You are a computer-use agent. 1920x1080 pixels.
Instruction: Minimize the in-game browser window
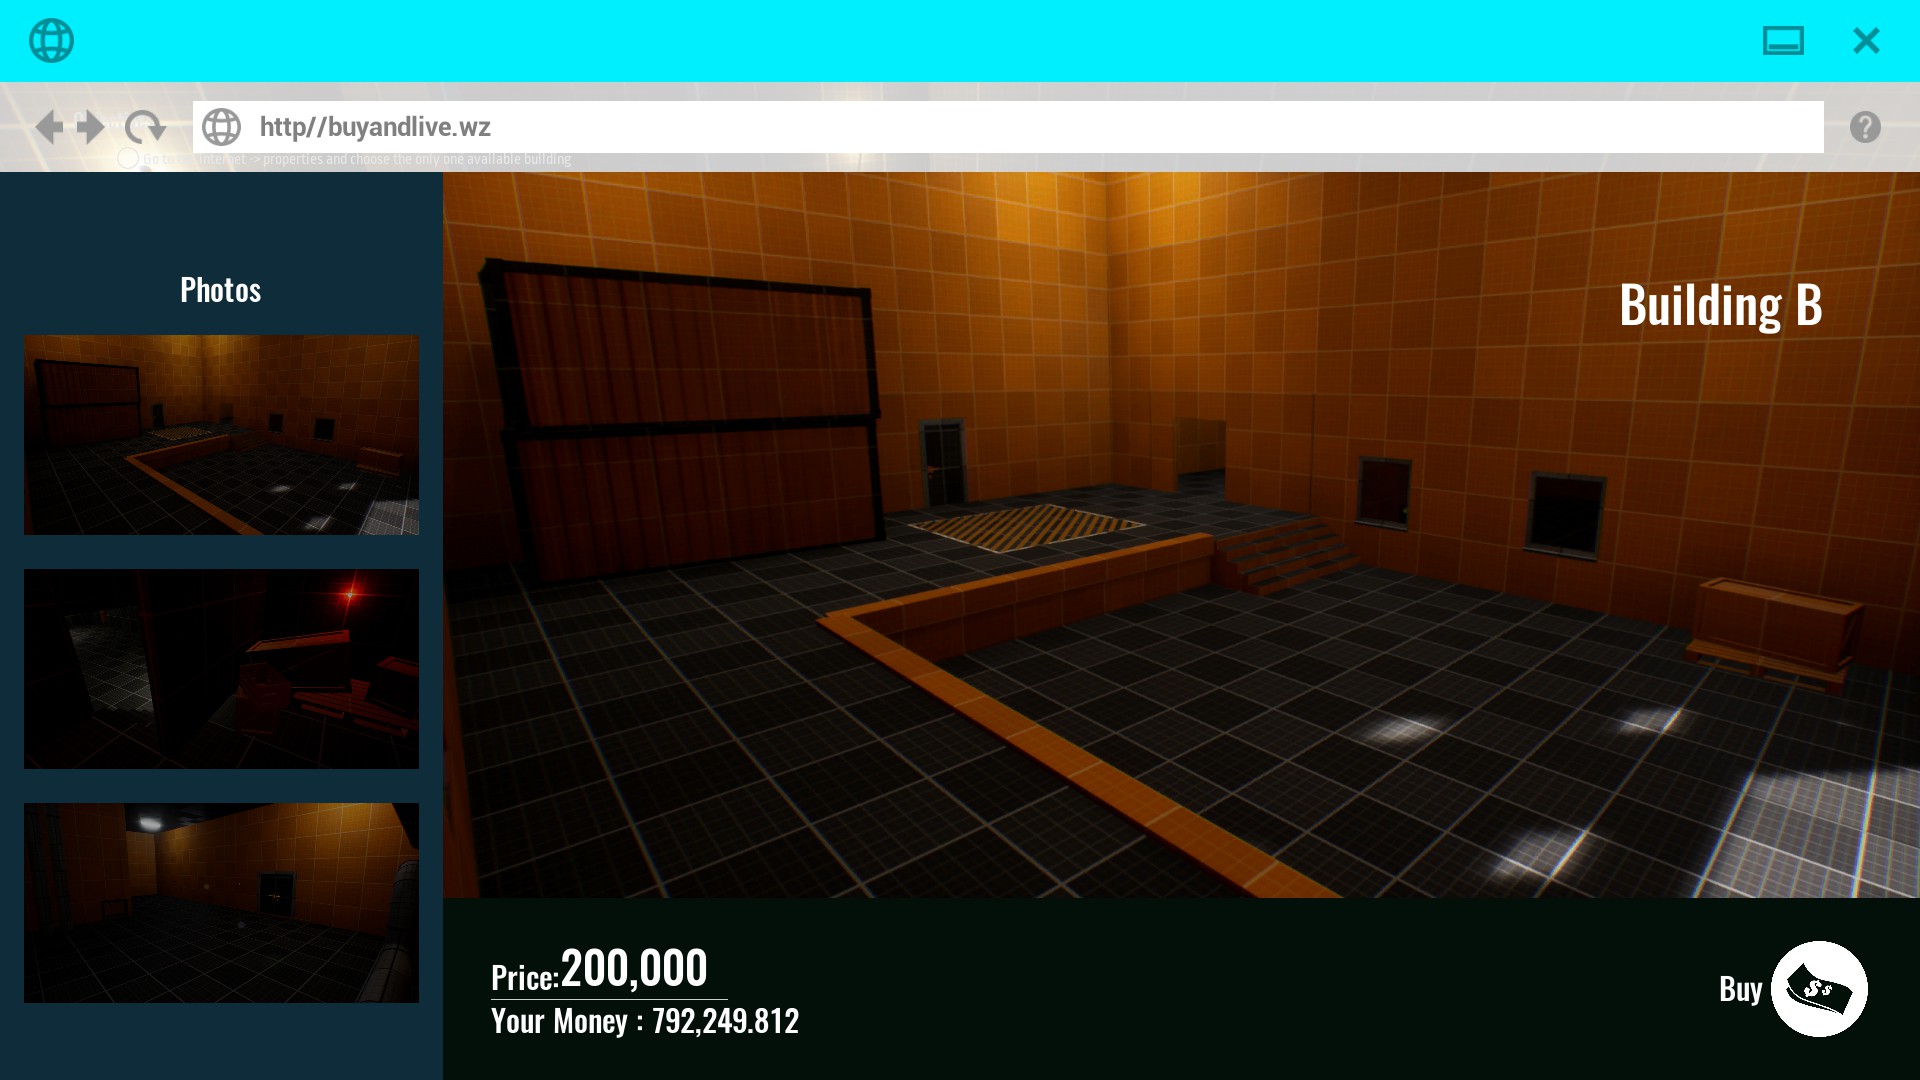(1783, 41)
